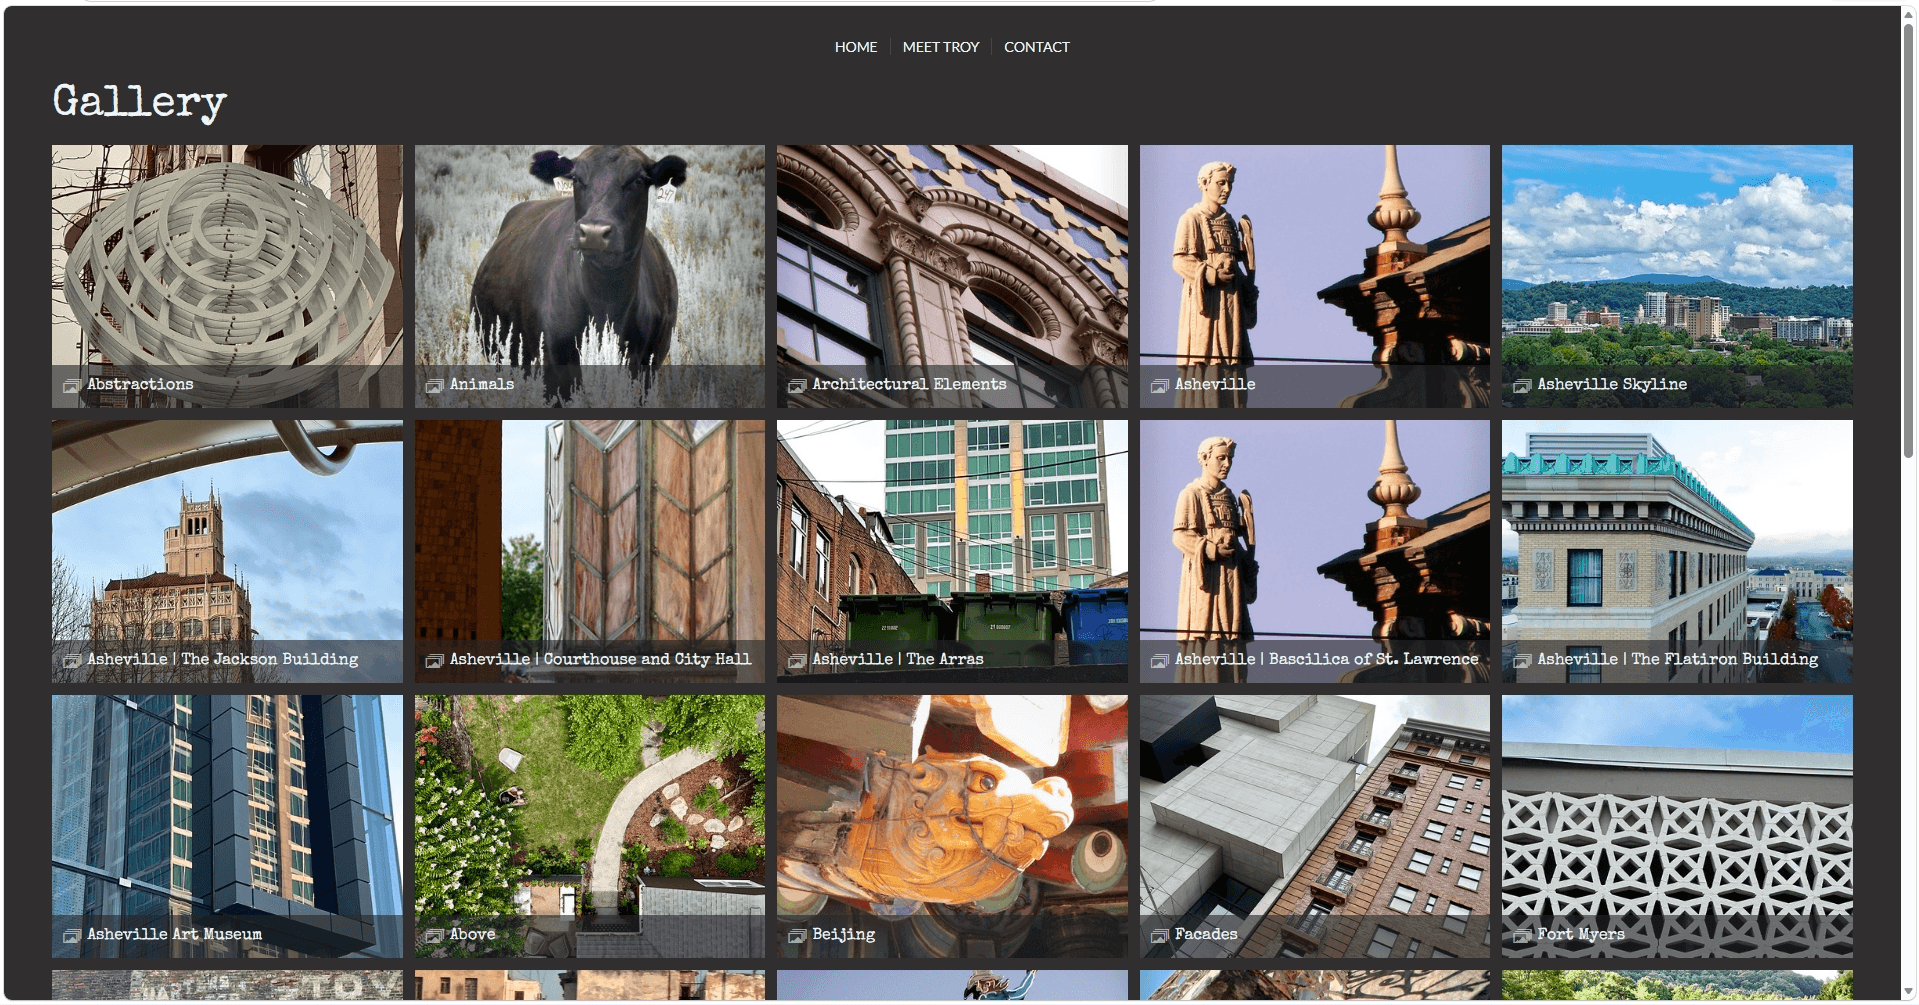The image size is (1919, 1005).
Task: Click 'Asheville | The Arras' caption text
Action: coord(898,659)
